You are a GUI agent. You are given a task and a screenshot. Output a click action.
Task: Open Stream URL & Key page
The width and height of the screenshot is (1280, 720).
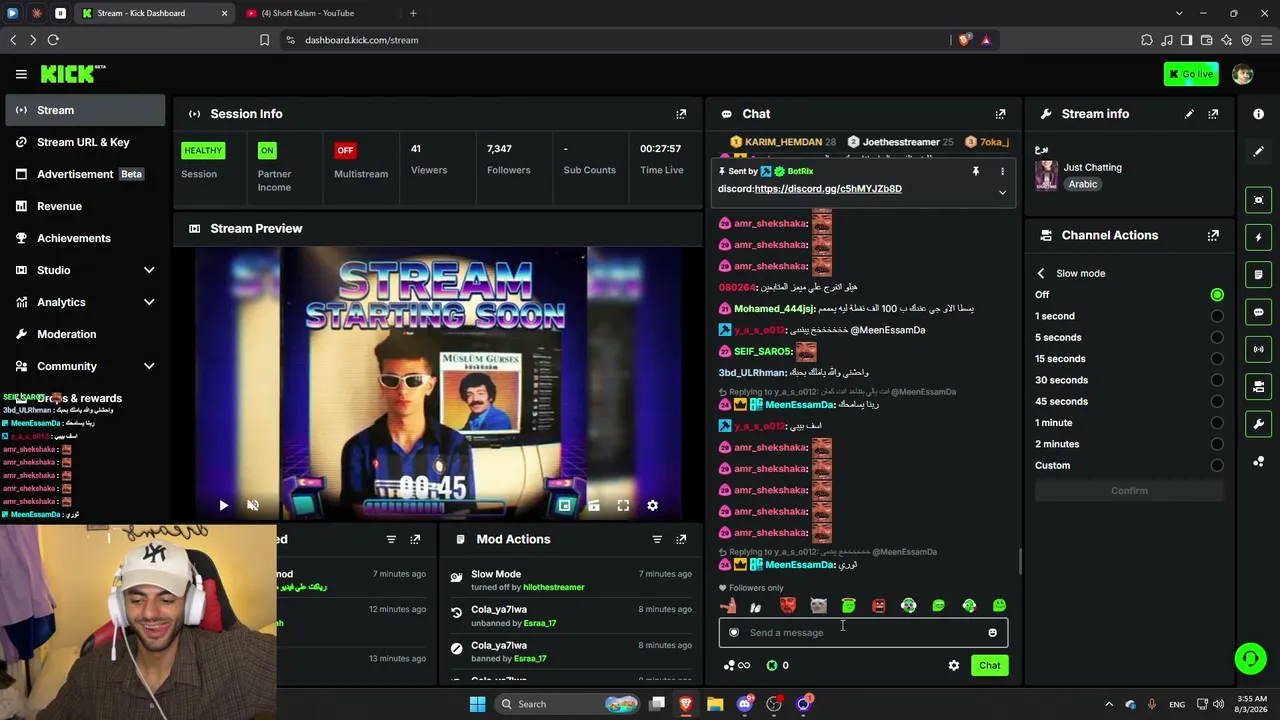pos(85,142)
